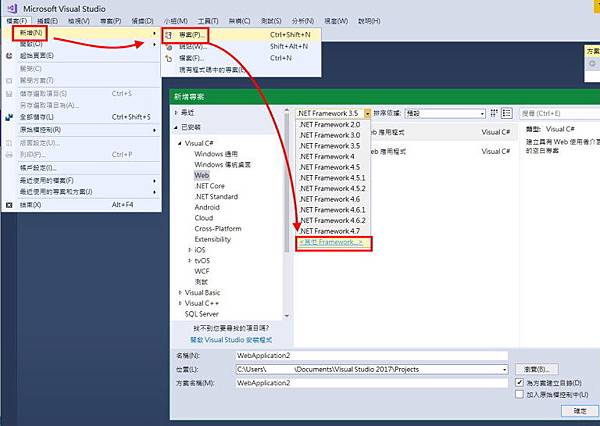600x426 pixels.
Task: Select the Cross-Platform category
Action: [x=218, y=229]
